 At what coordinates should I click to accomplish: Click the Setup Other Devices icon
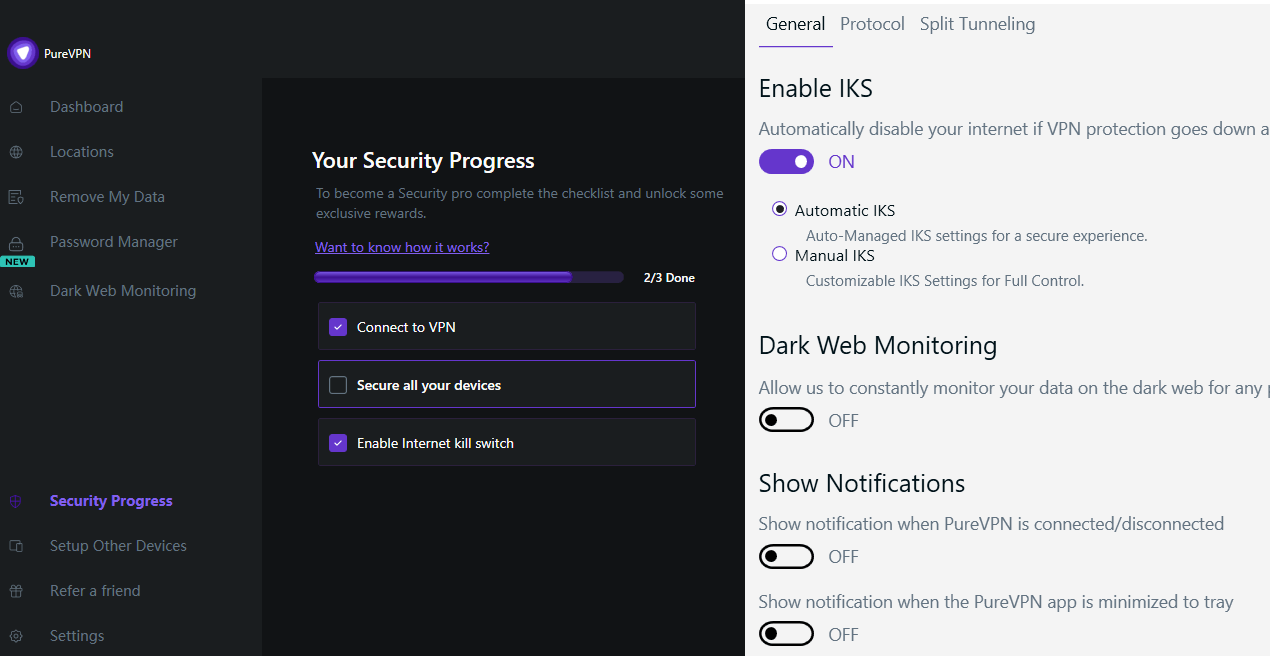pyautogui.click(x=16, y=546)
